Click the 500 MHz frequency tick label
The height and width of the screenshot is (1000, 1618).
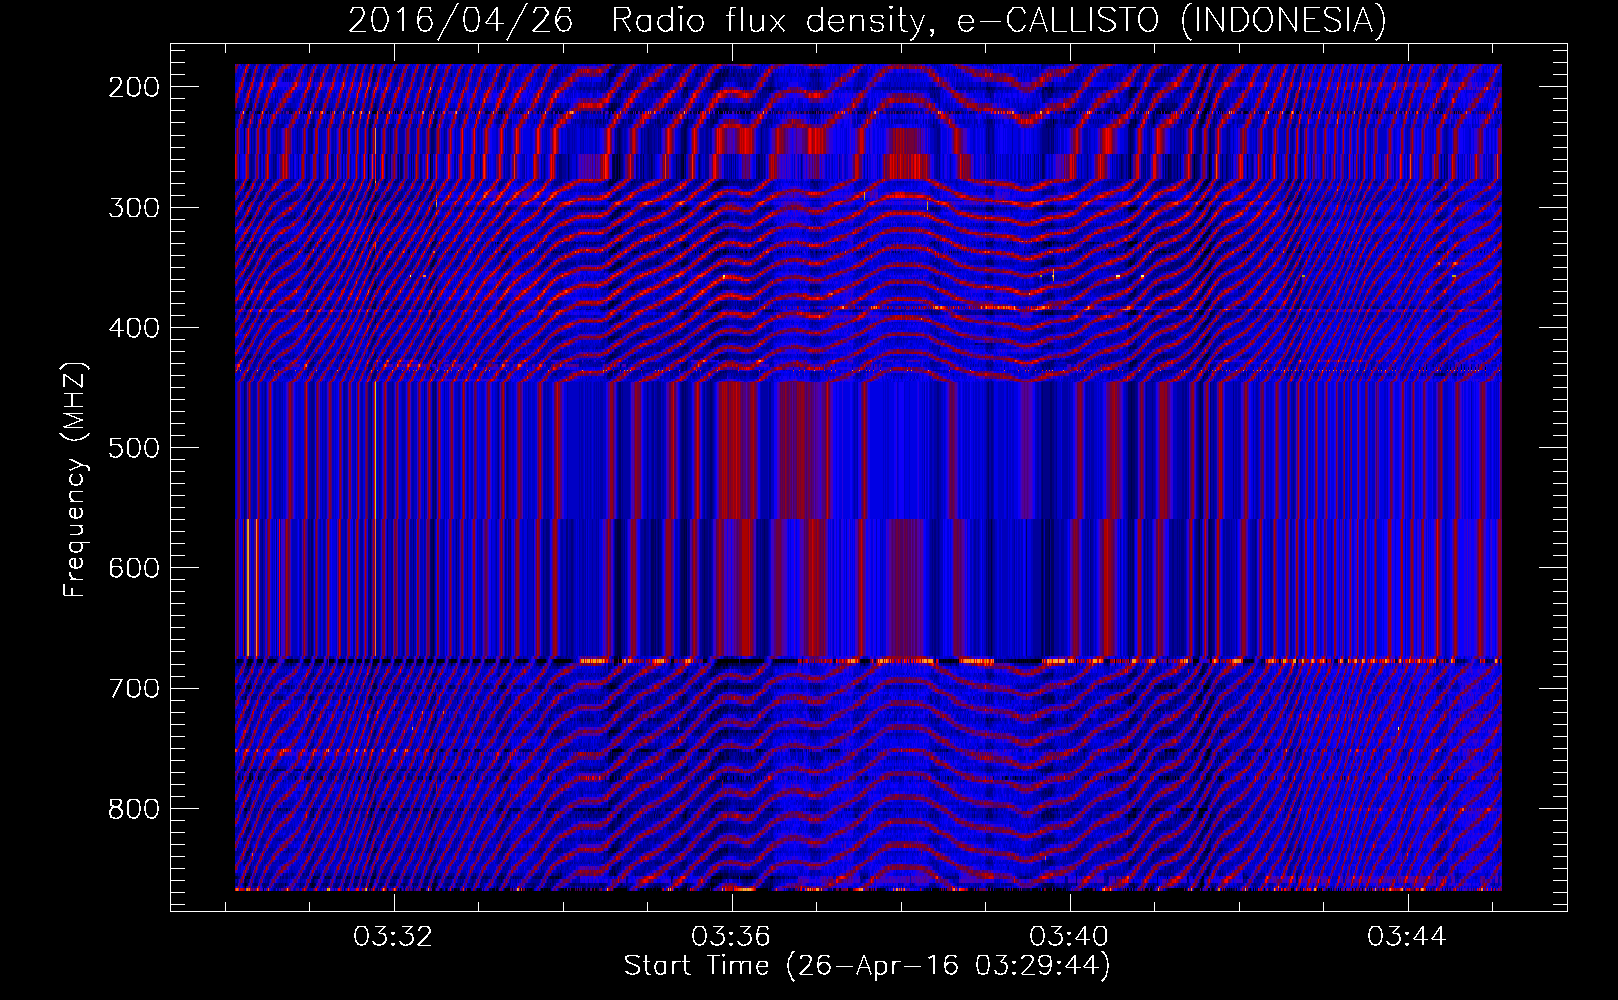(134, 448)
